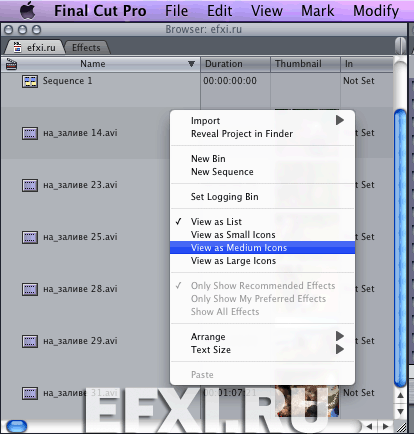The image size is (414, 434).
Task: Click the Not Set value for на_заливе 31.avi
Action: (x=359, y=393)
